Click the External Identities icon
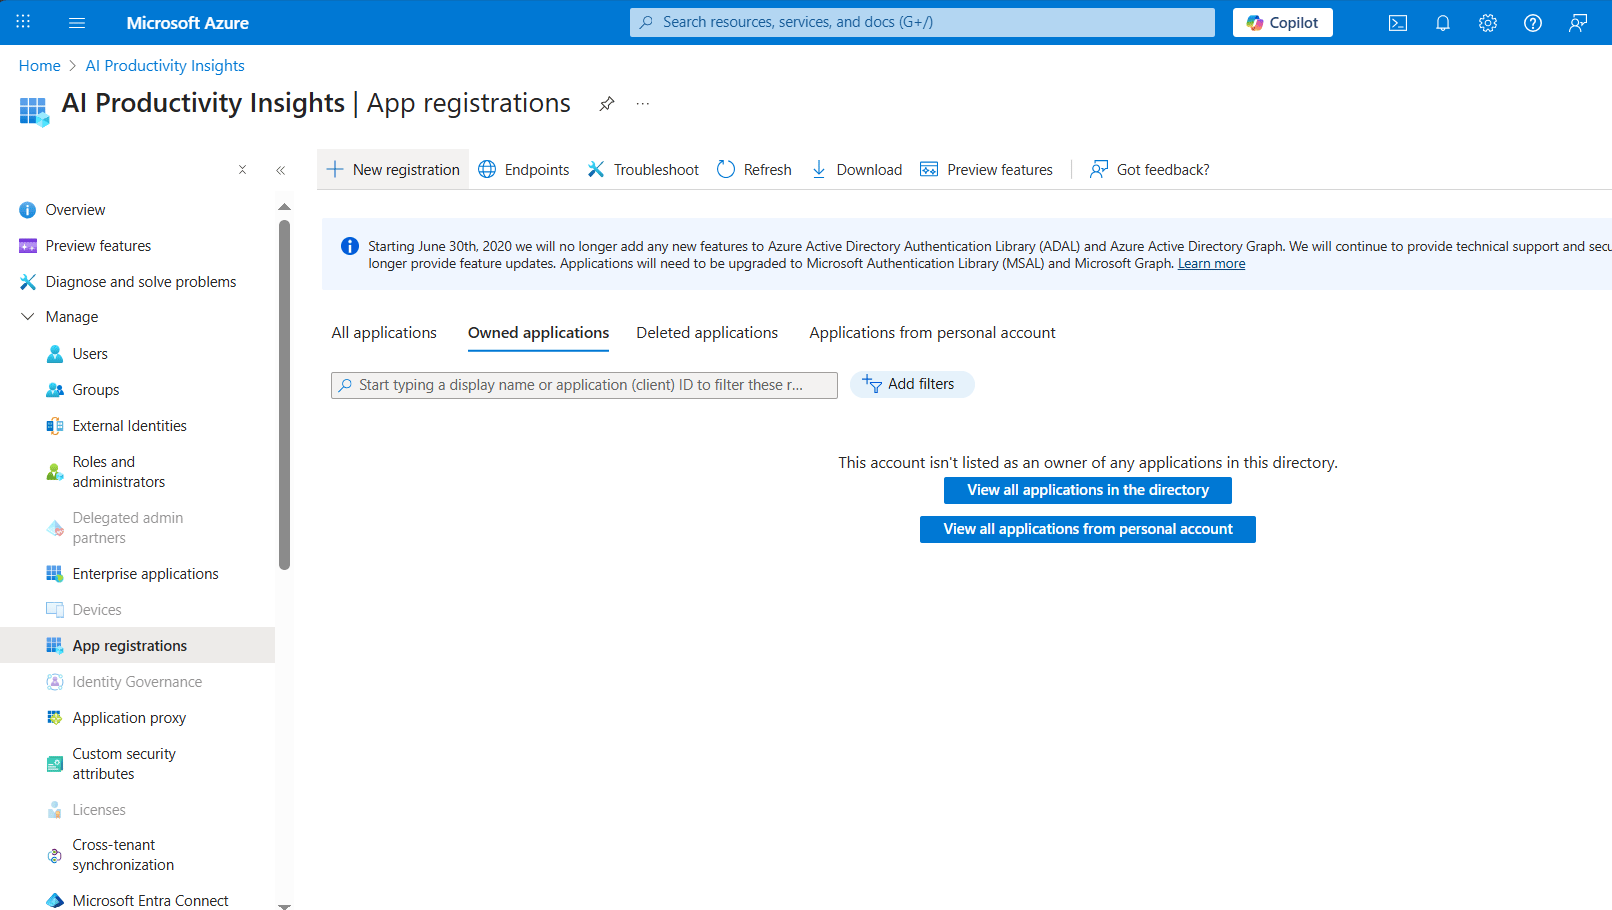Image resolution: width=1612 pixels, height=910 pixels. [x=55, y=426]
